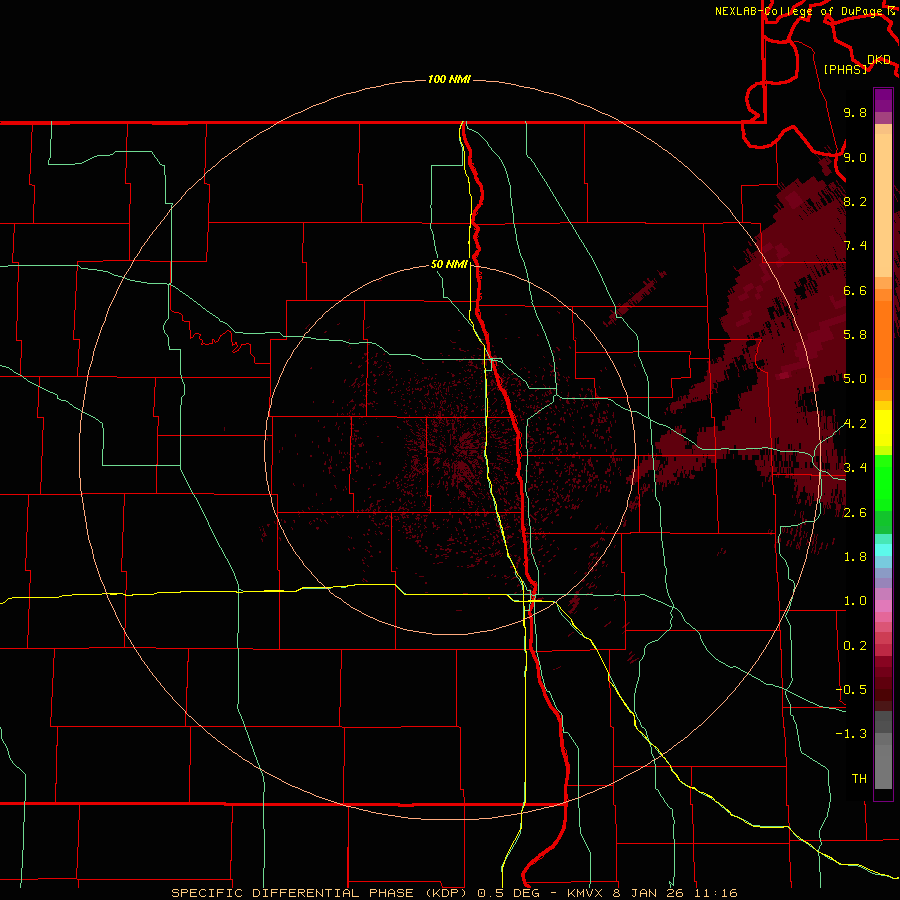Click the TH threshold label on scale
Viewport: 900px width, 900px height.
coord(859,779)
